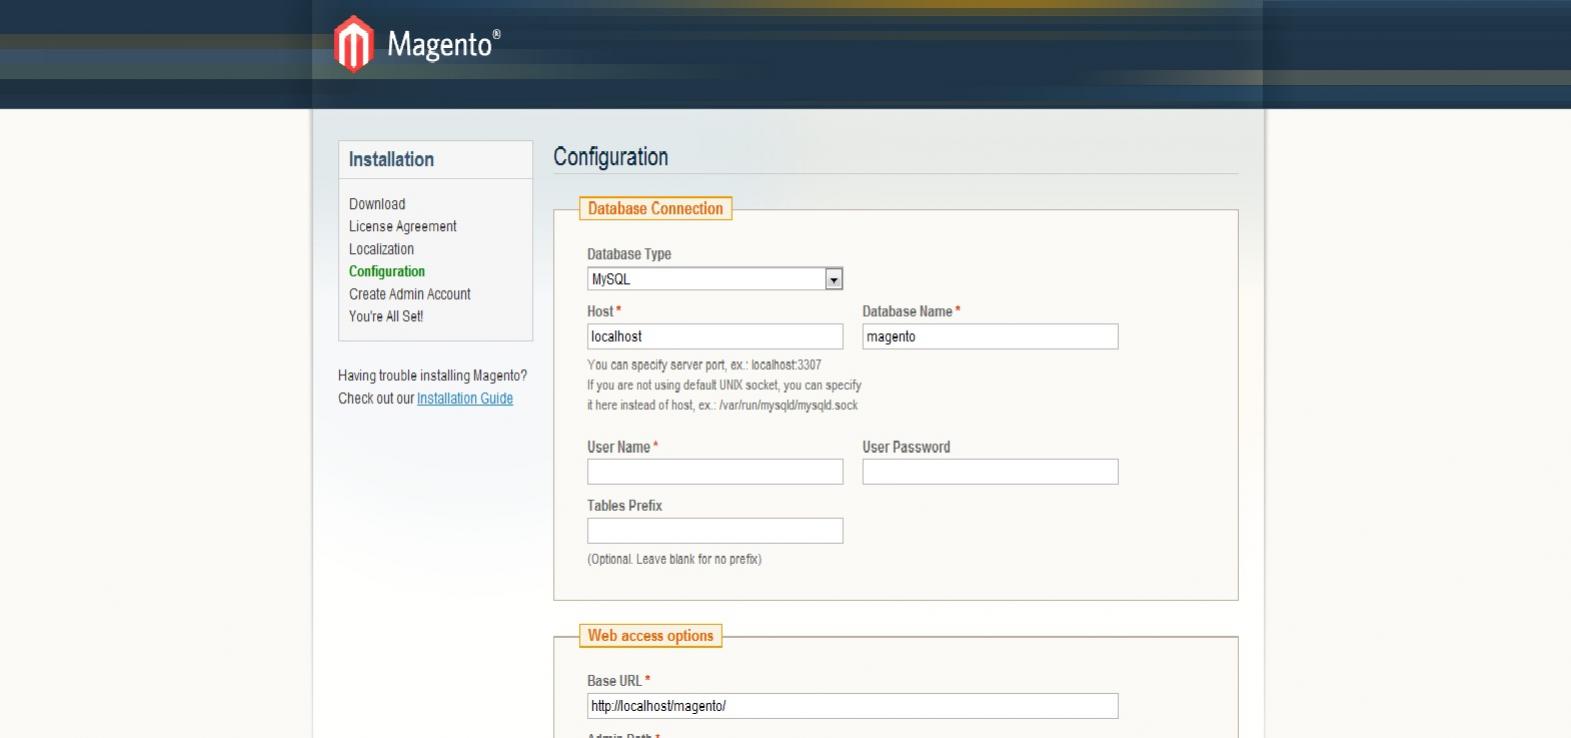Viewport: 1571px width, 738px height.
Task: Click the mysqld.sock example hint line
Action: coord(722,405)
